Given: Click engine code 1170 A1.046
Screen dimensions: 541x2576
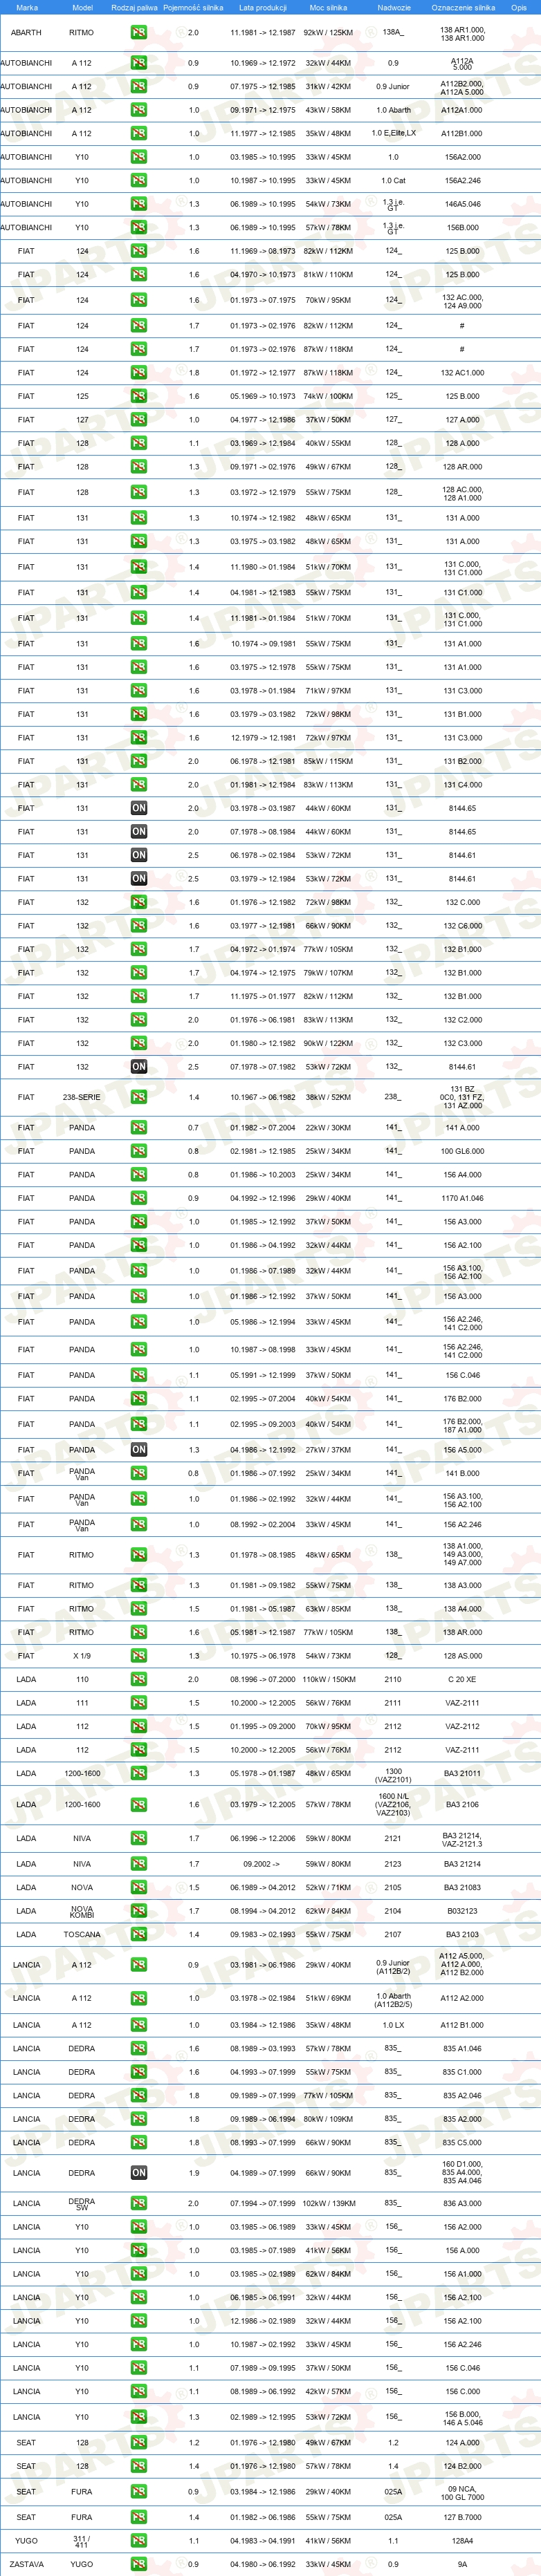Looking at the screenshot, I should (462, 1198).
